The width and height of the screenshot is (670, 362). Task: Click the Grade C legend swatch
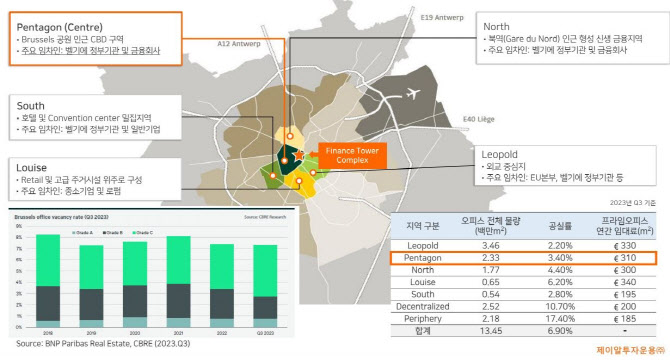(x=134, y=233)
